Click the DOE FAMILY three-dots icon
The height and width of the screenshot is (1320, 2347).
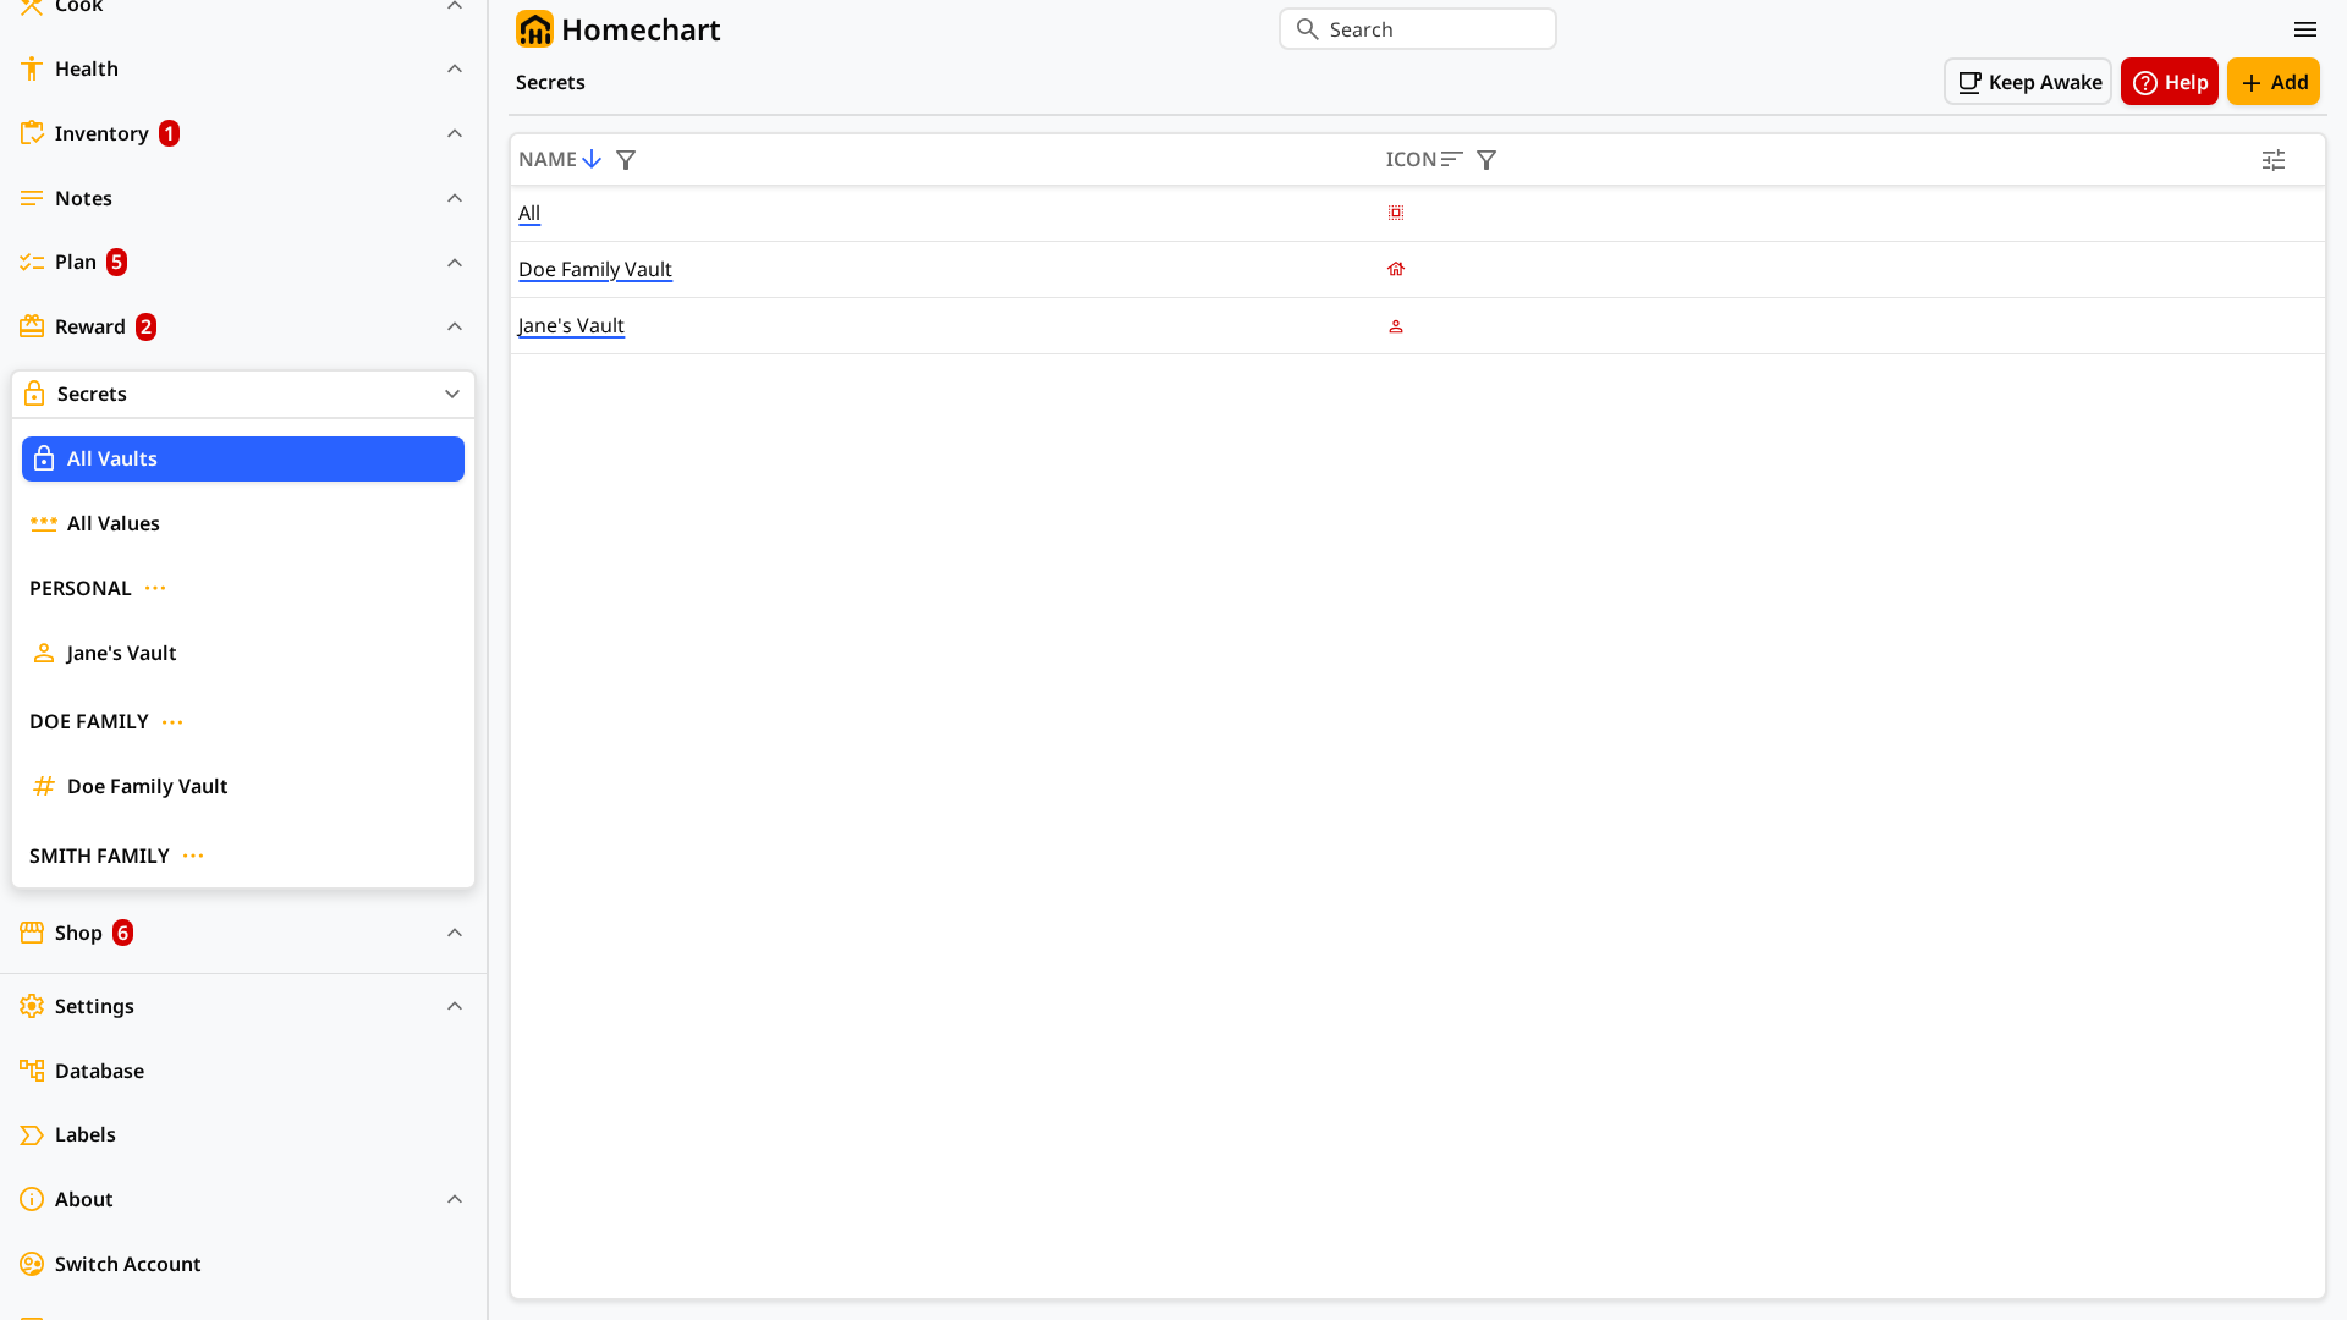point(173,722)
